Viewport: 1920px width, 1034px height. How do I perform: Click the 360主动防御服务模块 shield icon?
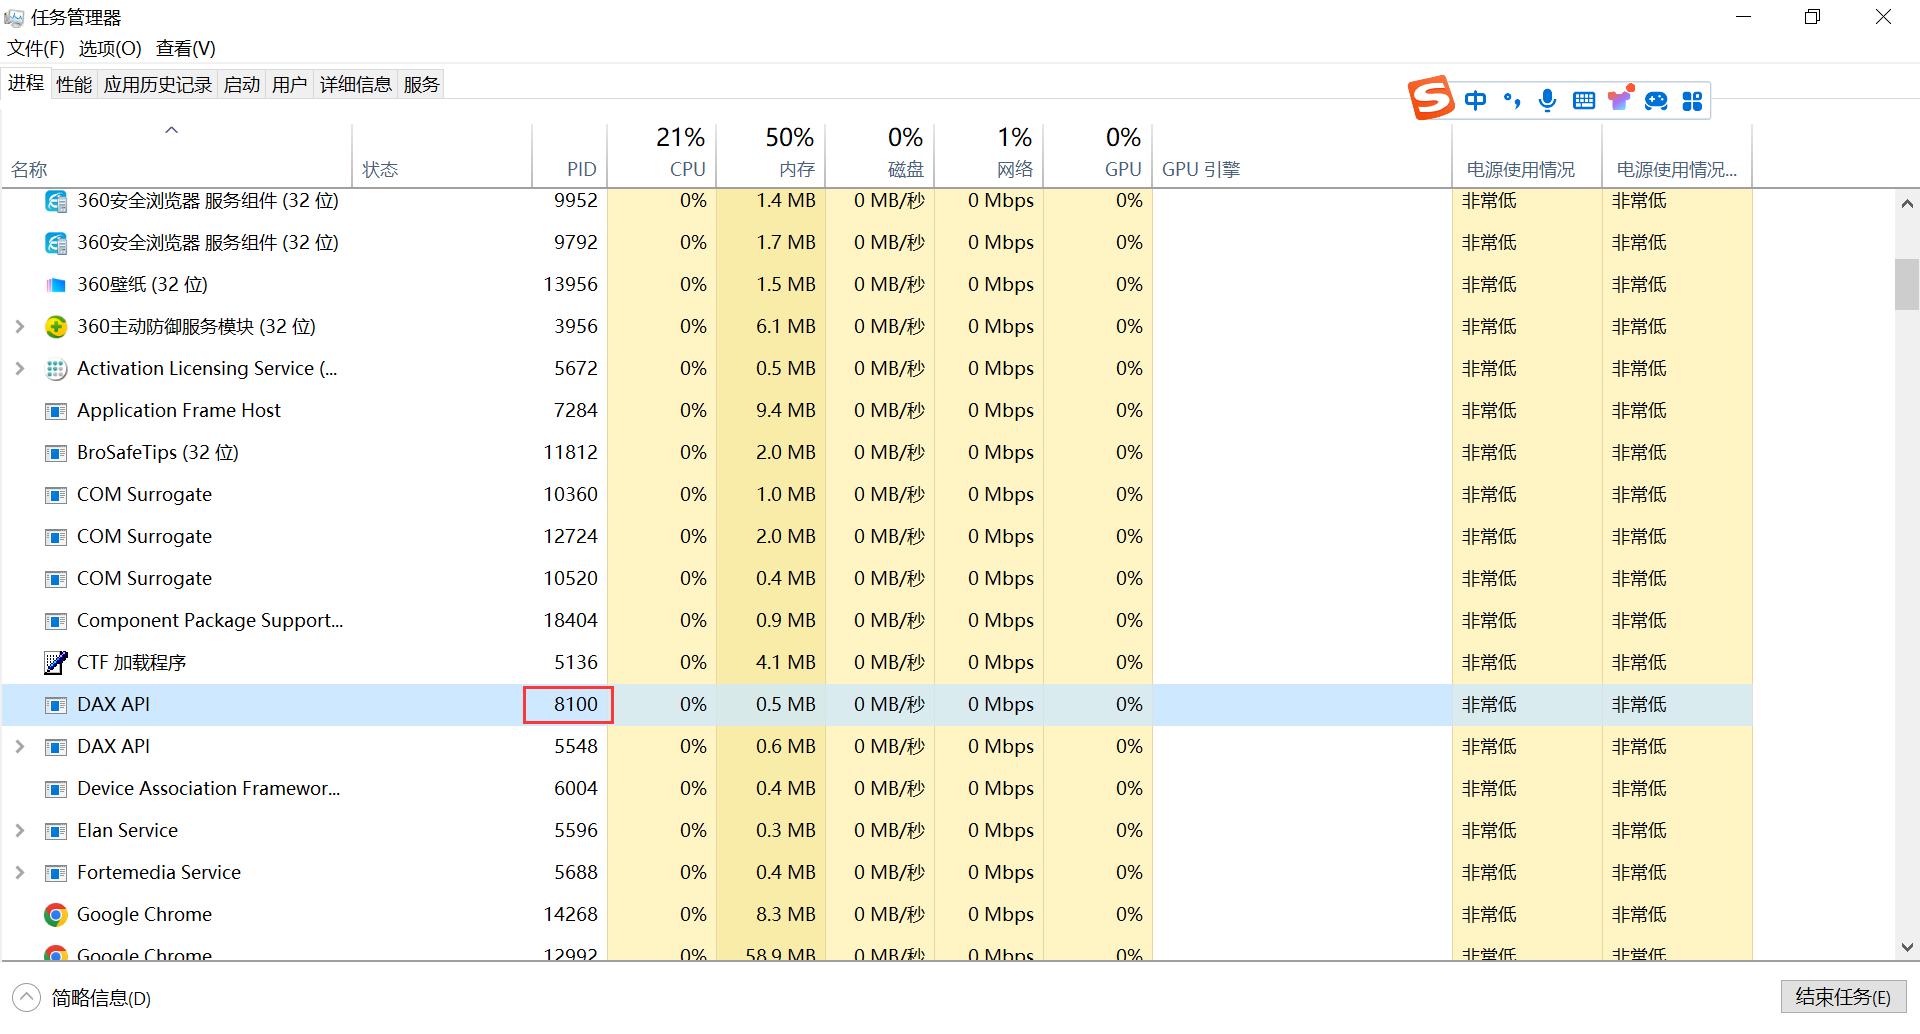pyautogui.click(x=56, y=327)
